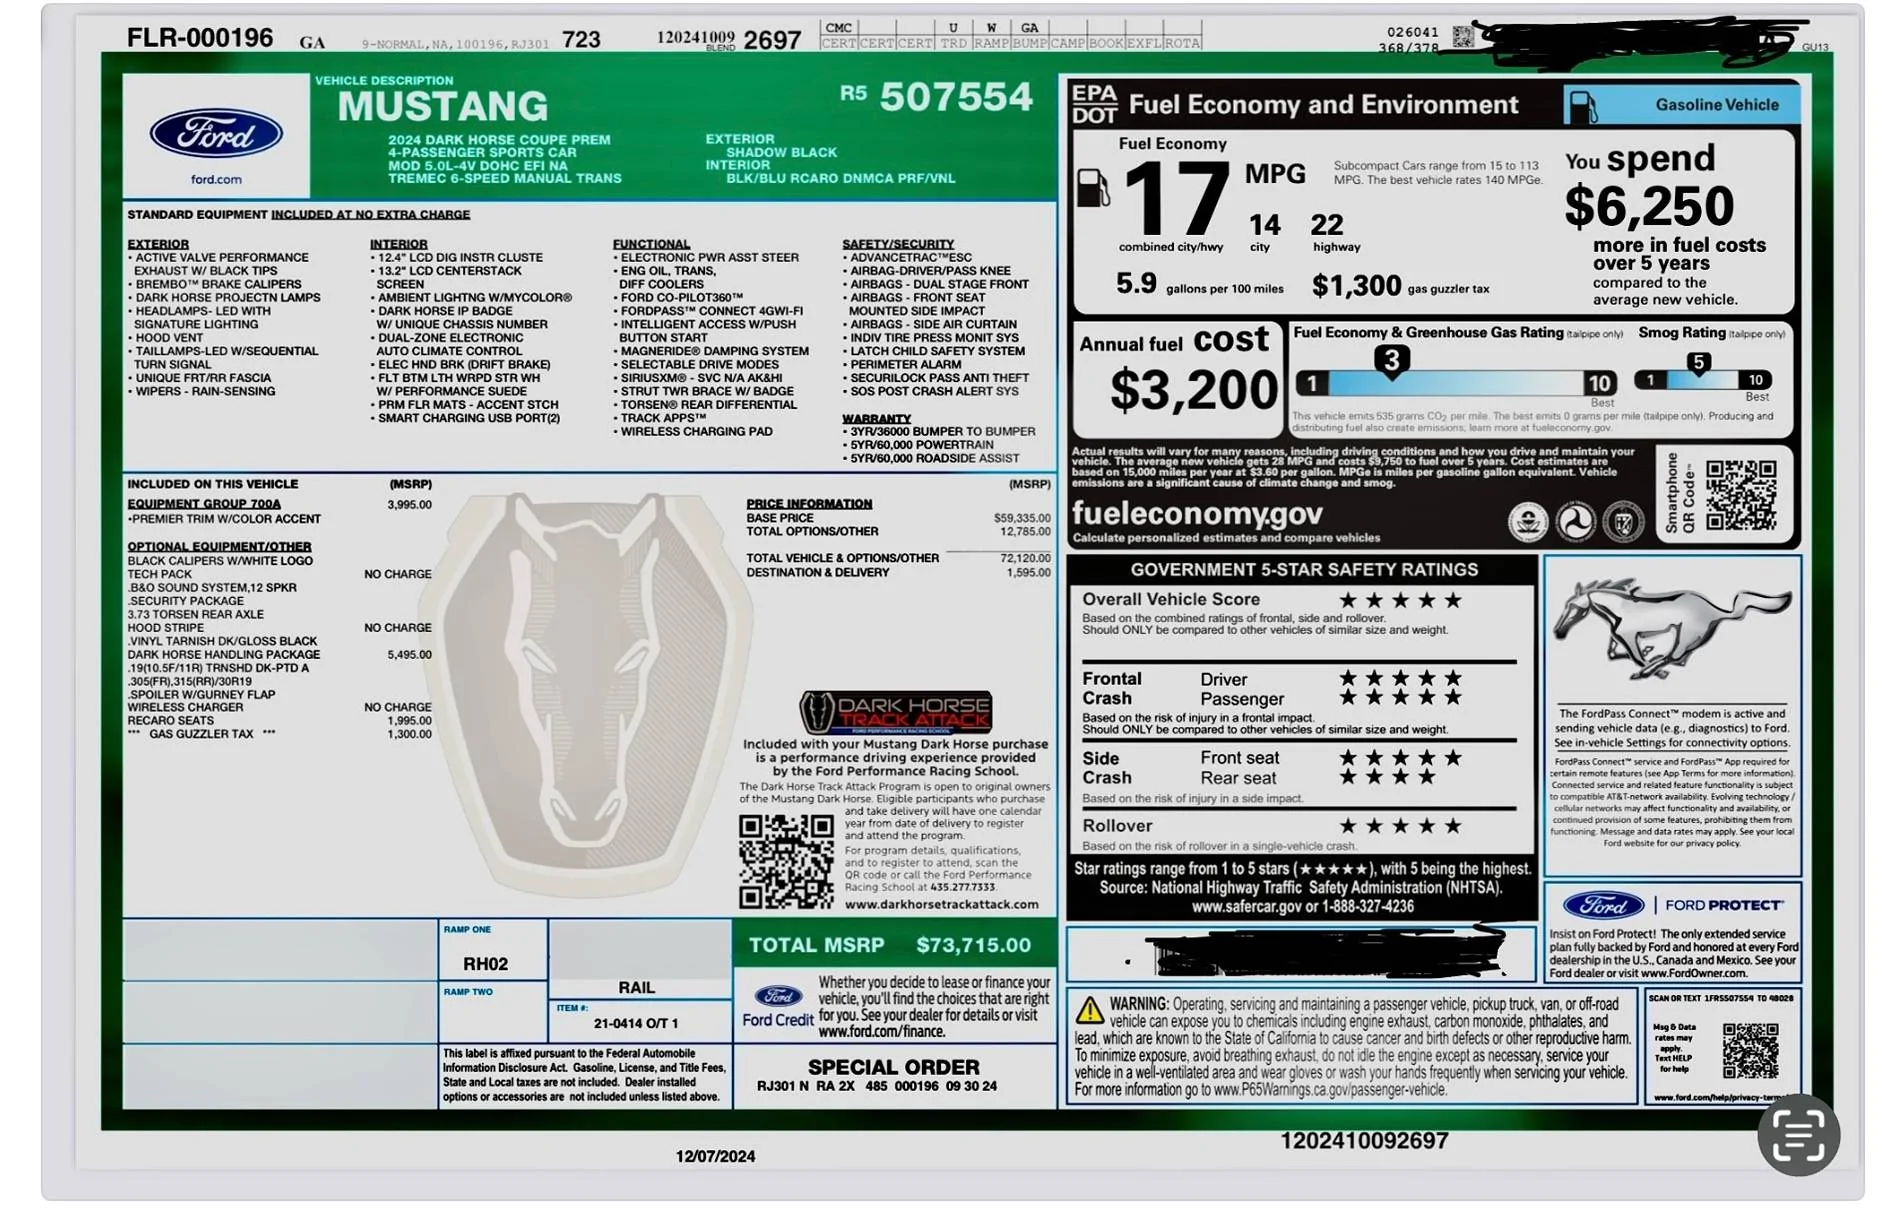Viewport: 1900px width, 1226px height.
Task: Click the 5.9 gallons per 100 miles value
Action: 1199,285
